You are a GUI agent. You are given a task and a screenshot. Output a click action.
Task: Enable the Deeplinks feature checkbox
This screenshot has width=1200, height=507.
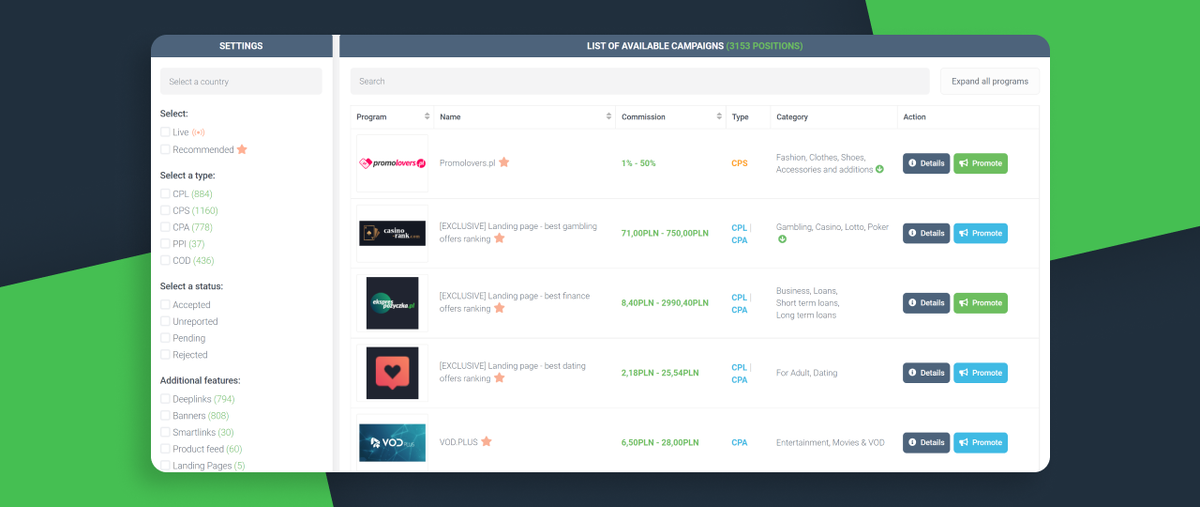pyautogui.click(x=165, y=399)
